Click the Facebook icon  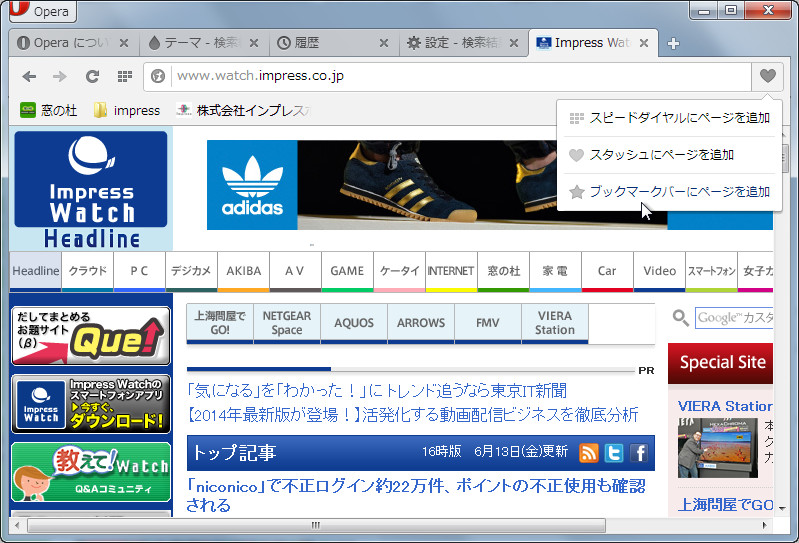pyautogui.click(x=639, y=453)
